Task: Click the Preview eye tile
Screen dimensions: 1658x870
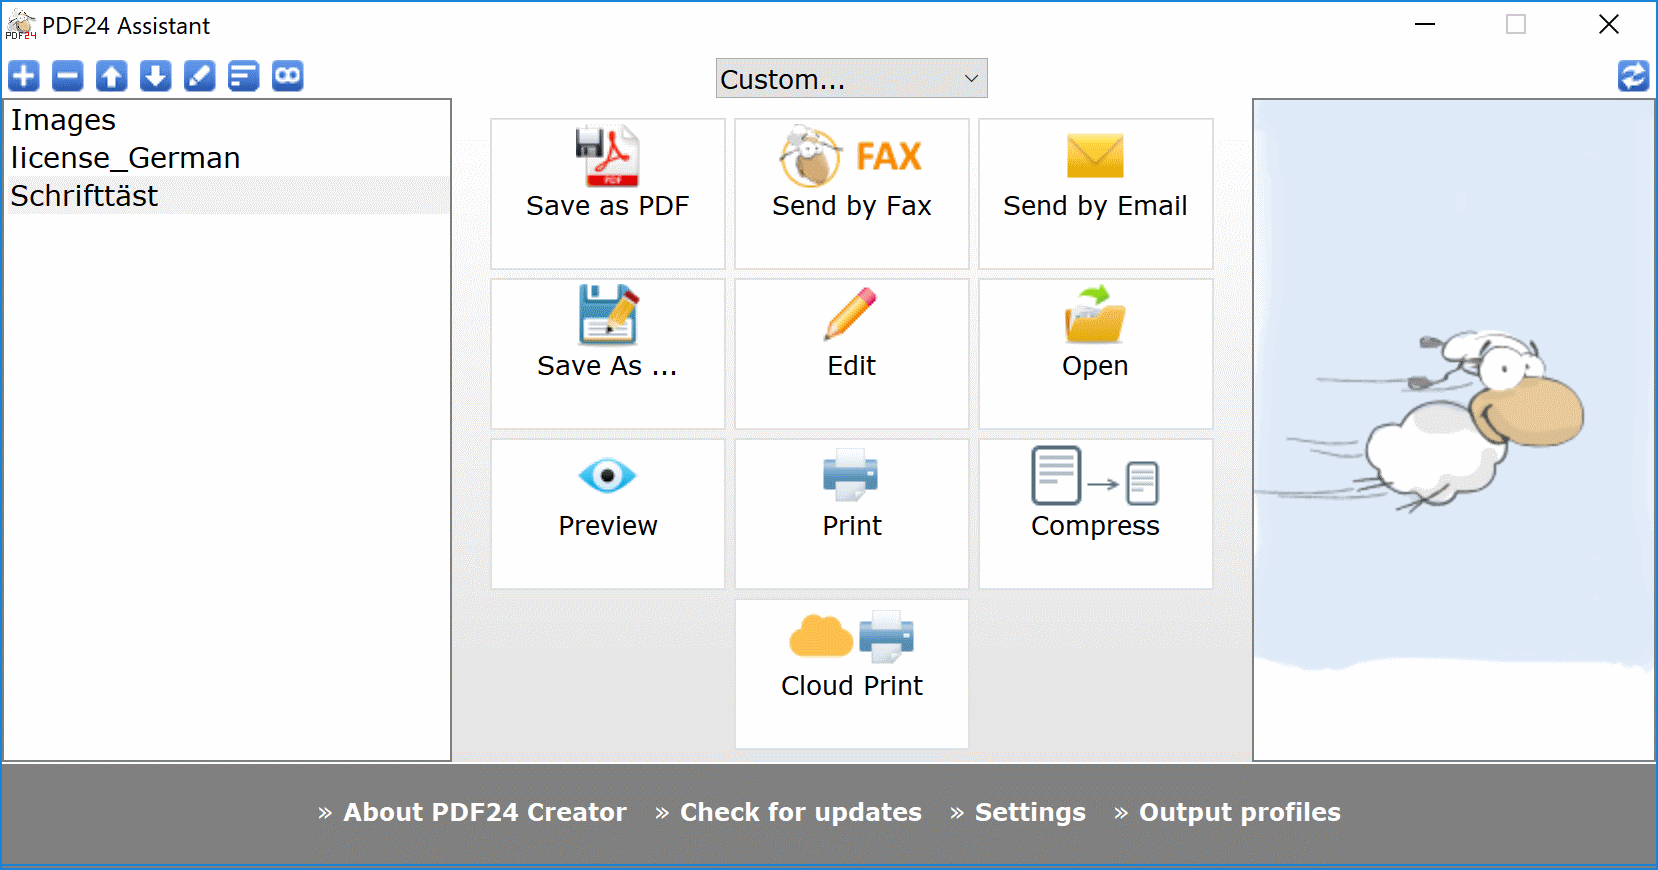Action: click(607, 513)
